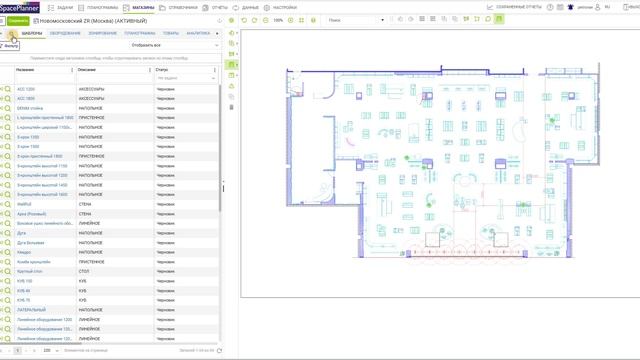Click the zoom in plus icon
Viewport: 640px width, 360px height.
pyautogui.click(x=291, y=20)
